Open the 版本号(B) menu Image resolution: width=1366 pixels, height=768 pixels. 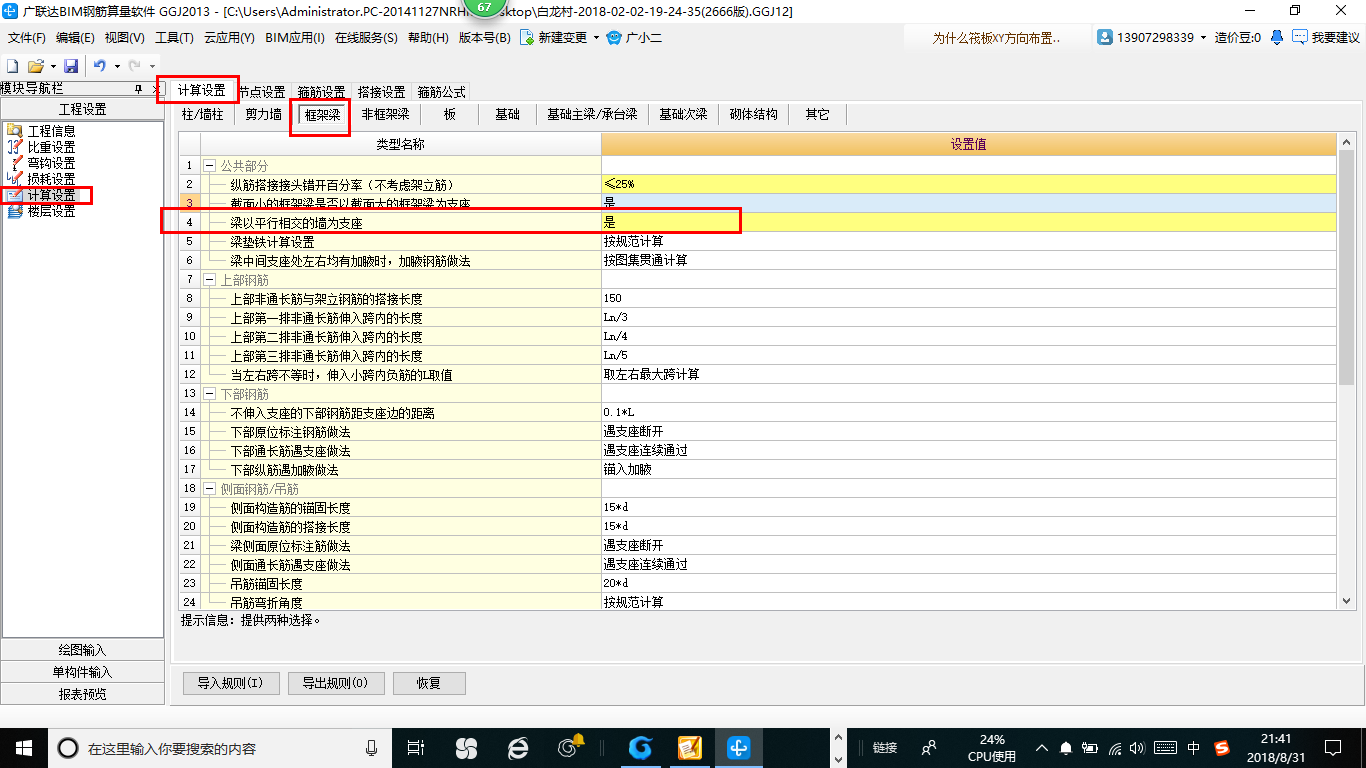pyautogui.click(x=484, y=38)
